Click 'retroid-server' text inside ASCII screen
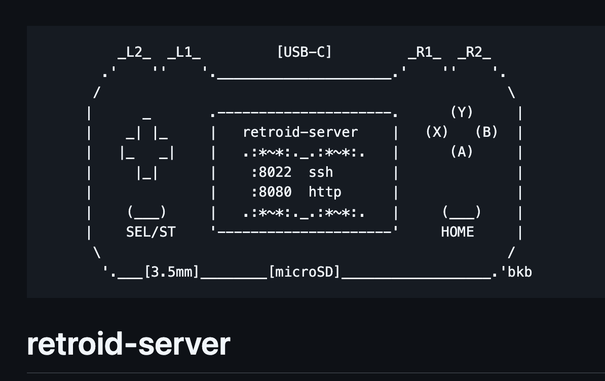Screen dimensions: 605x381 301,132
